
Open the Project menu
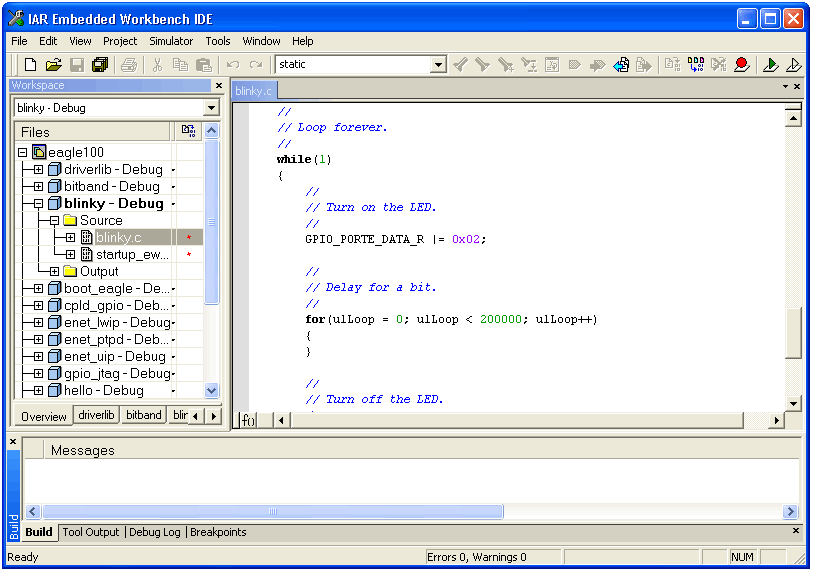pos(120,41)
